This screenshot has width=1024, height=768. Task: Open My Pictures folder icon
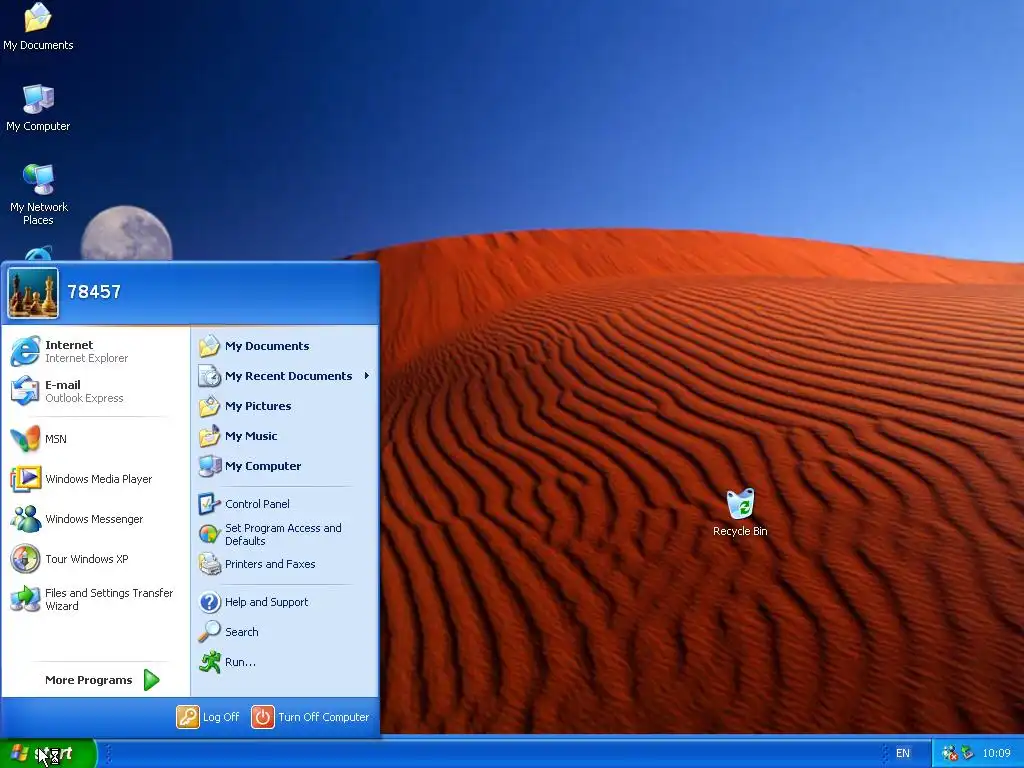coord(209,406)
